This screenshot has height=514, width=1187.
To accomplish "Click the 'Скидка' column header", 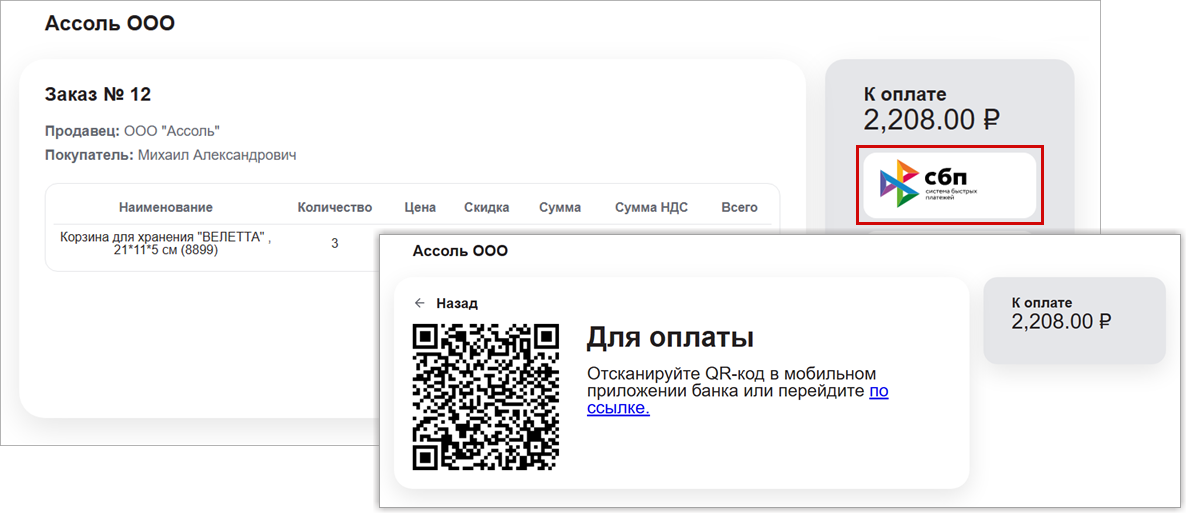I will 487,207.
